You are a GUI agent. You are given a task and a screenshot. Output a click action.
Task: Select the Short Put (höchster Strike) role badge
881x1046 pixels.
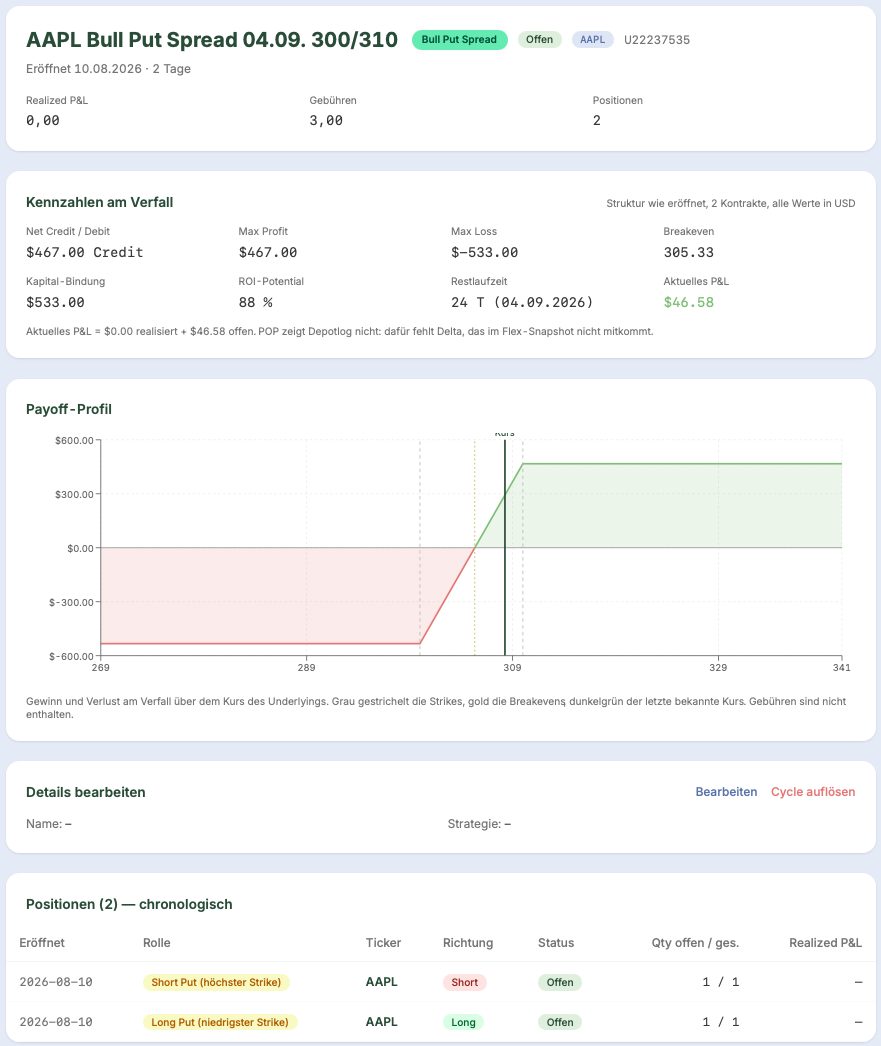[x=216, y=982]
